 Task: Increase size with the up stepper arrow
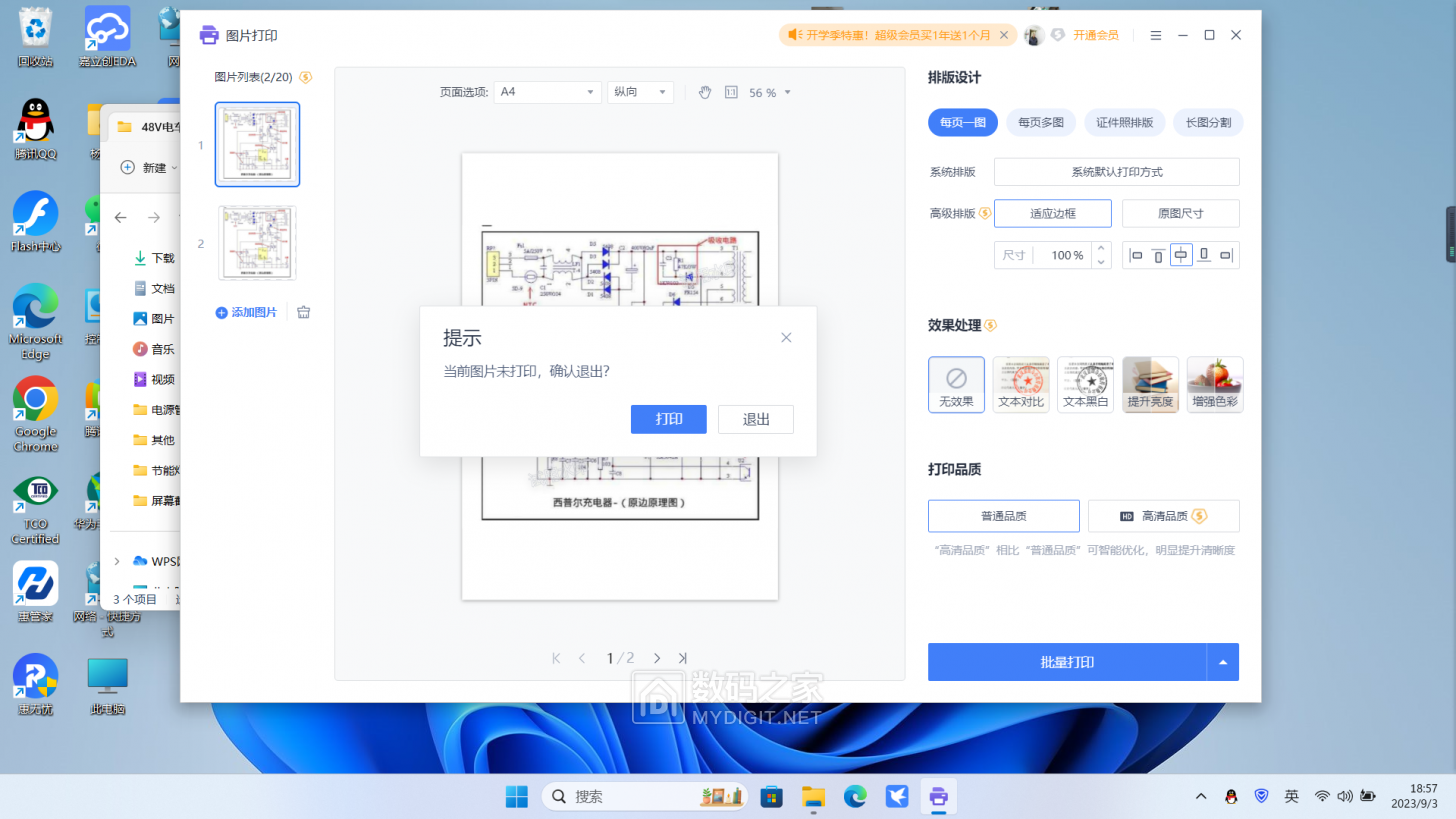1101,248
